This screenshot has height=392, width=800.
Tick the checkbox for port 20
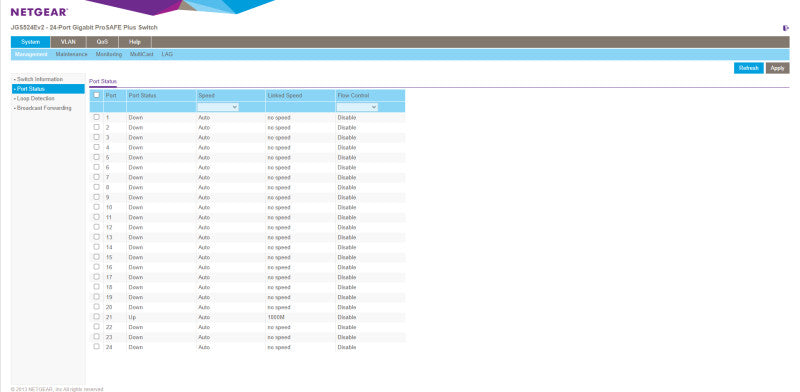click(96, 306)
